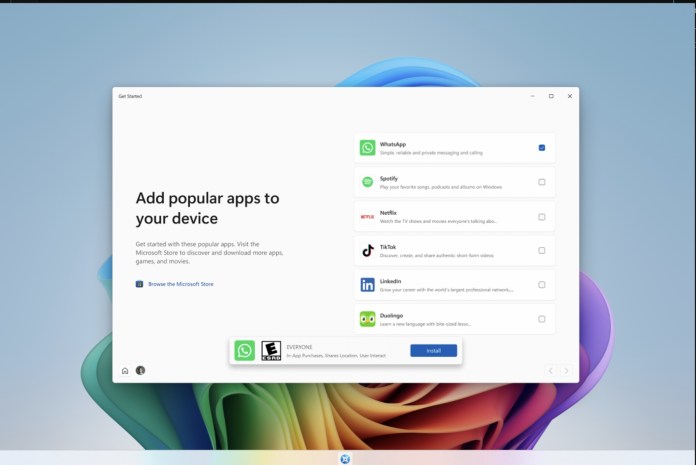Click the TikTok app icon
The image size is (696, 465).
coord(368,251)
